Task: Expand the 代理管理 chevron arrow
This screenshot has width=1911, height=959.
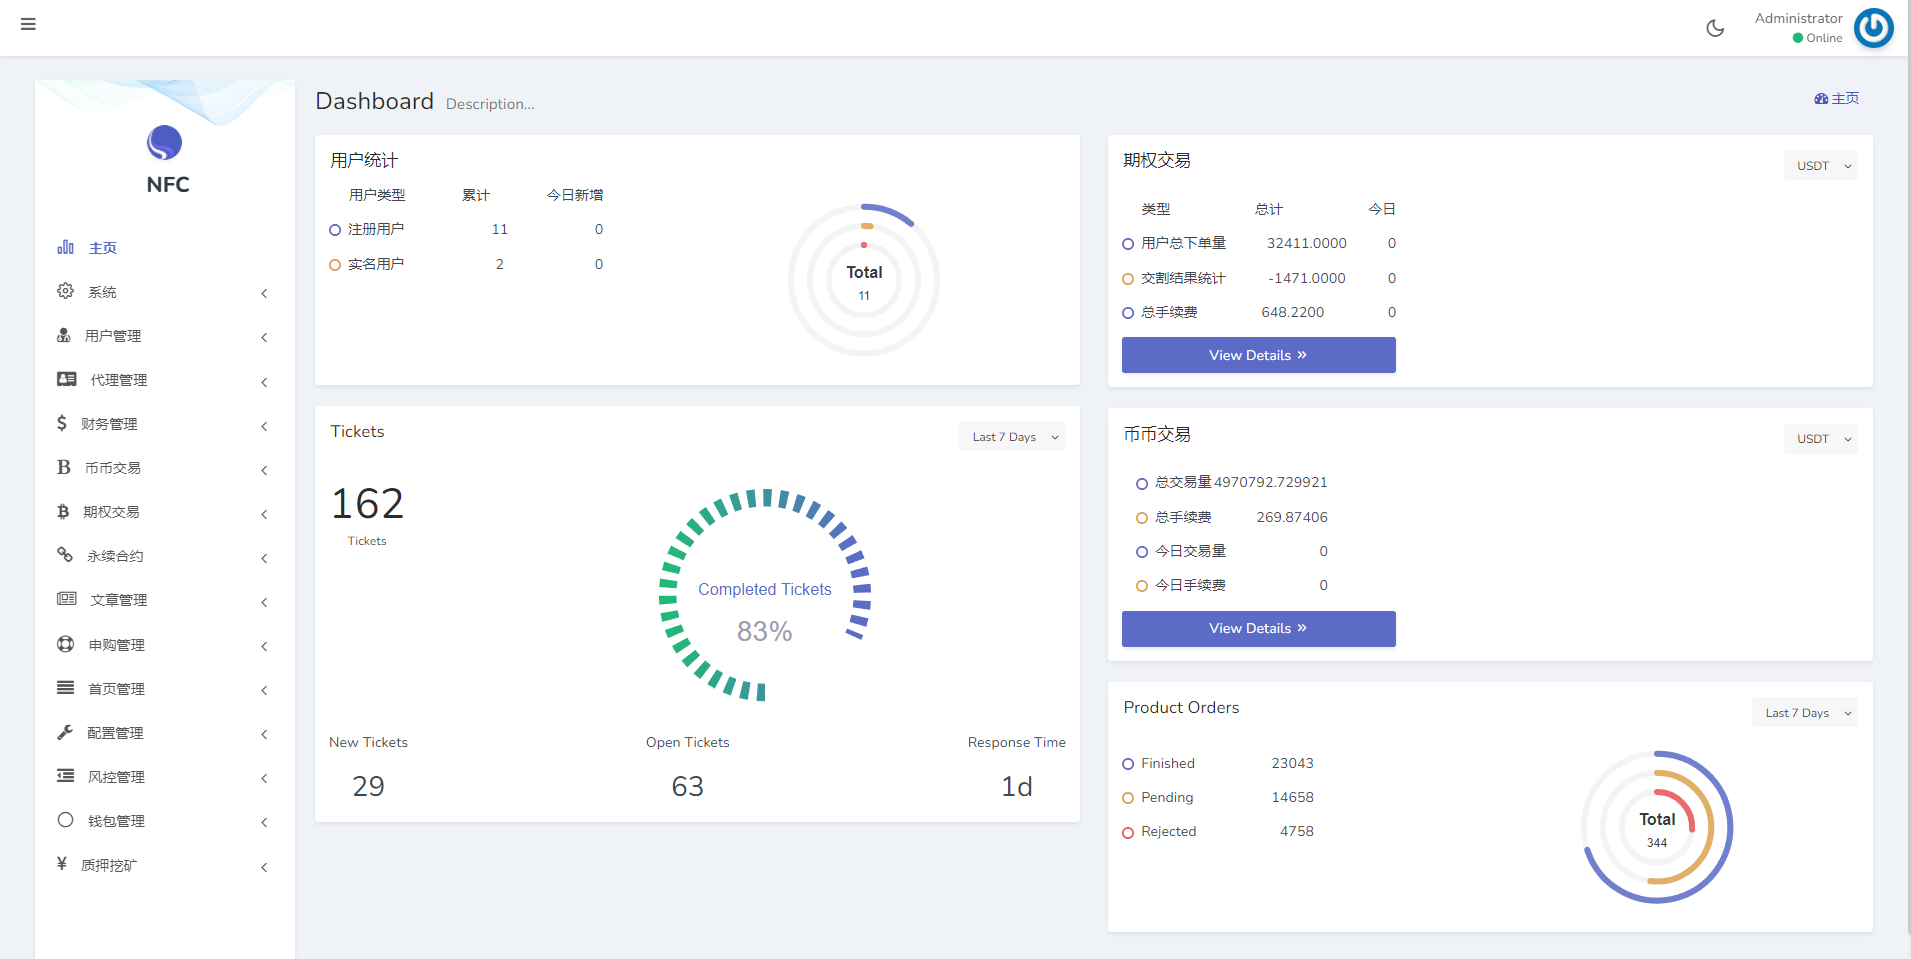Action: (264, 381)
